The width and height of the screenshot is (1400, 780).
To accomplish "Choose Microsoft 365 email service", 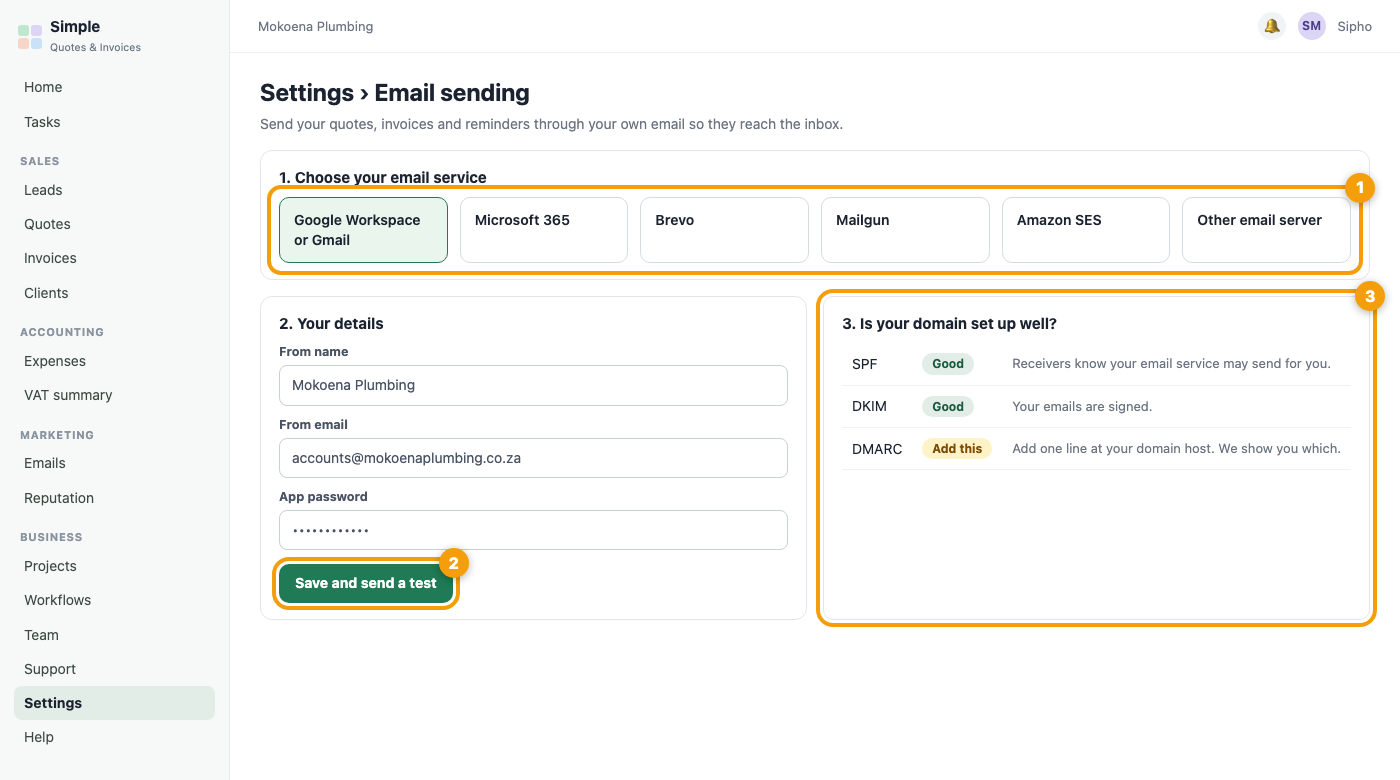I will coord(544,230).
